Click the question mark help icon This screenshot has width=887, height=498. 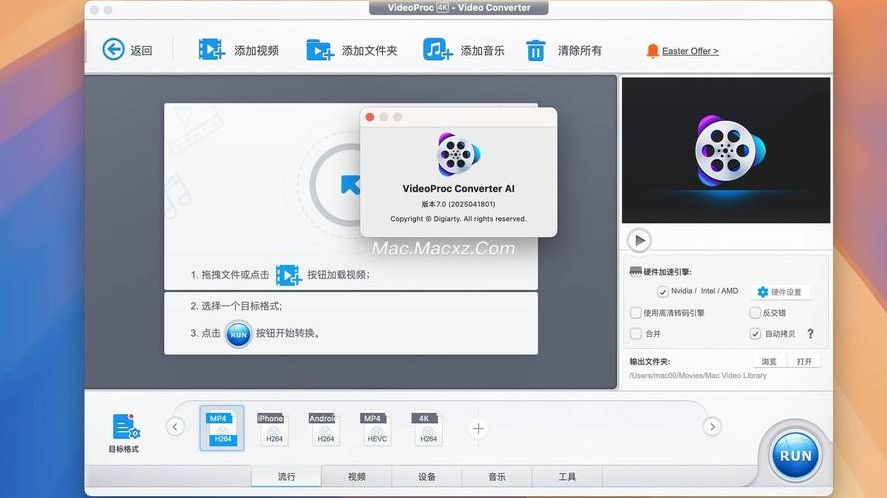coord(810,333)
